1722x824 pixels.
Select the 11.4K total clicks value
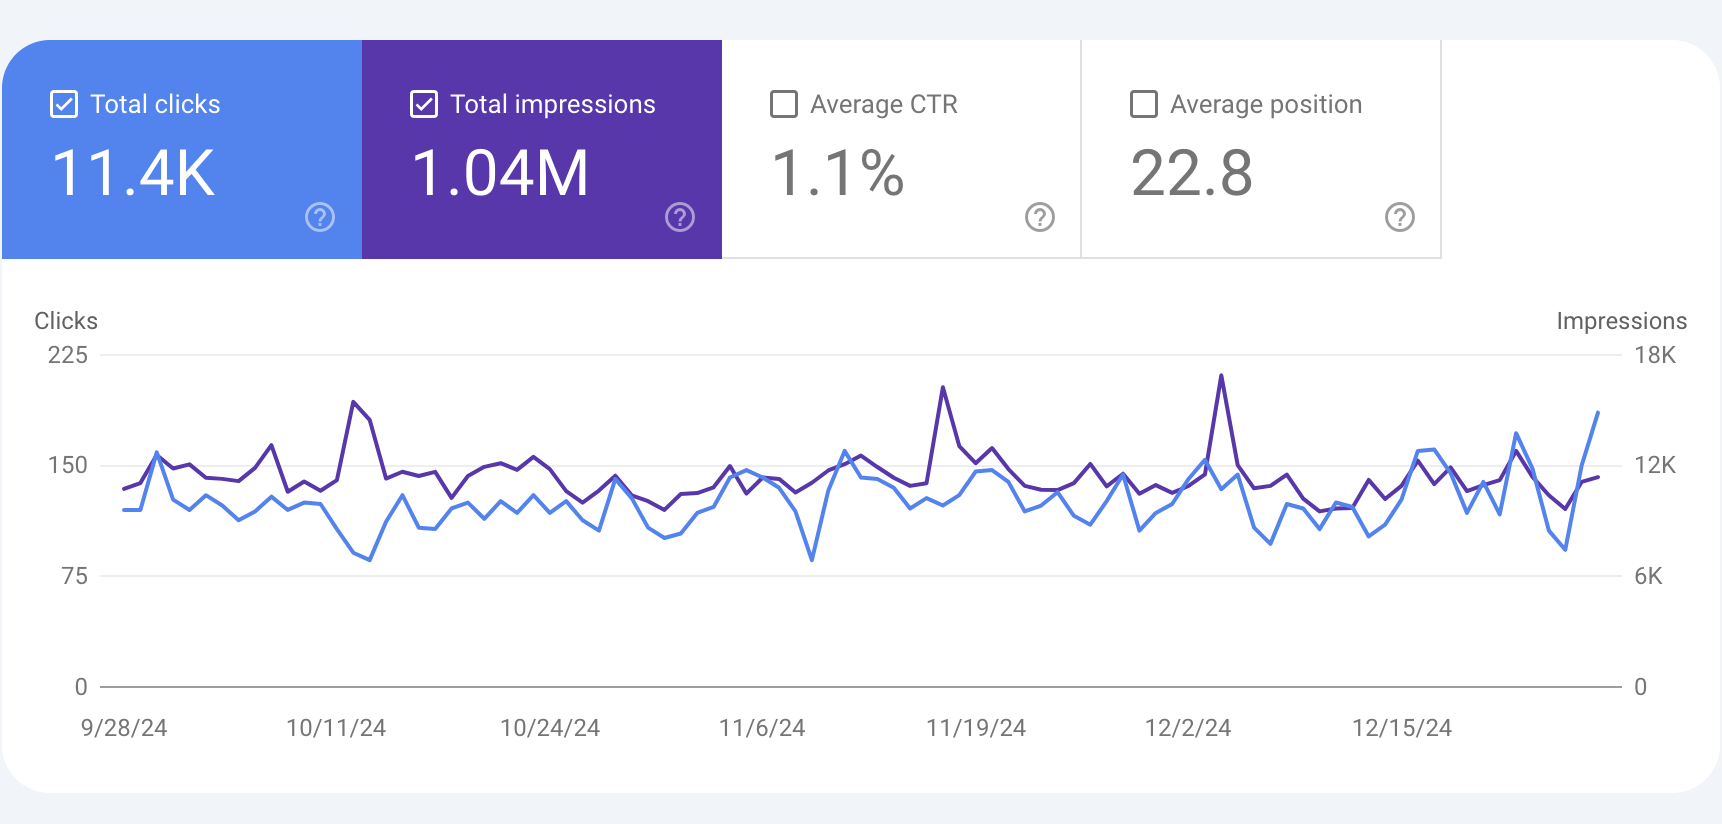coord(133,173)
